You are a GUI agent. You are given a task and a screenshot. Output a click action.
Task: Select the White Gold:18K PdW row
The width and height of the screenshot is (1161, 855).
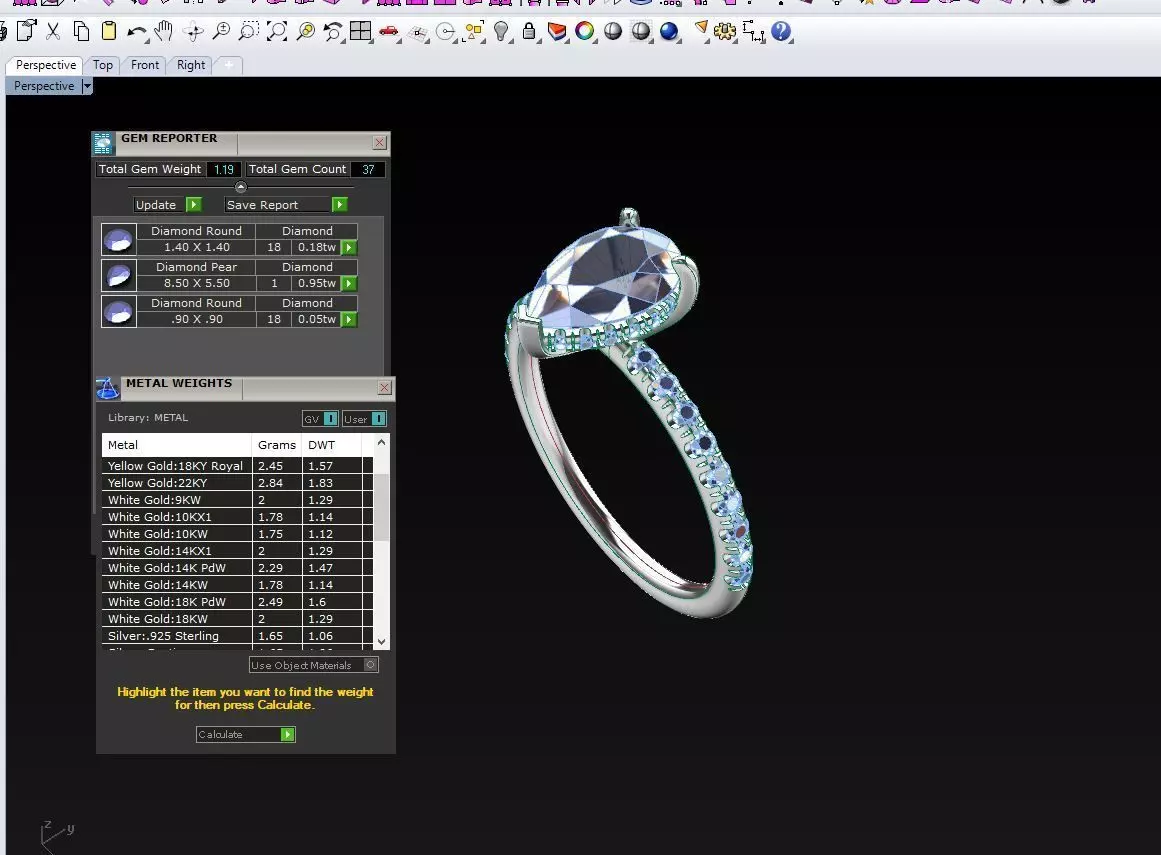pos(237,602)
